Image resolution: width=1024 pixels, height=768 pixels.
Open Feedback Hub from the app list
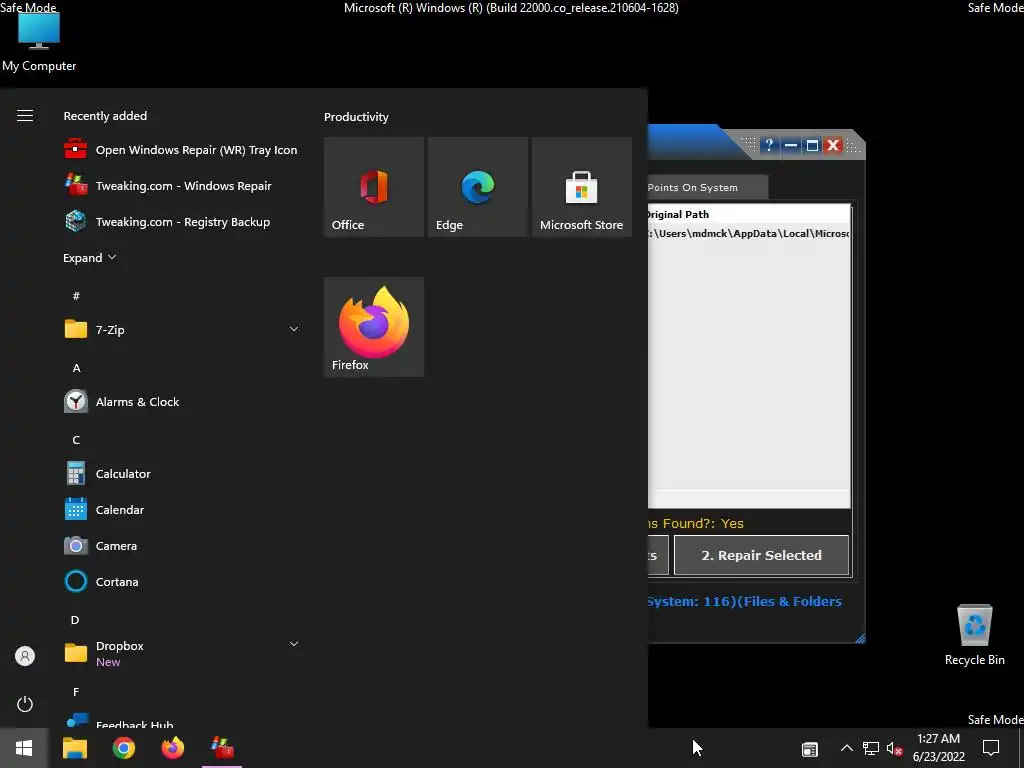pos(182,720)
